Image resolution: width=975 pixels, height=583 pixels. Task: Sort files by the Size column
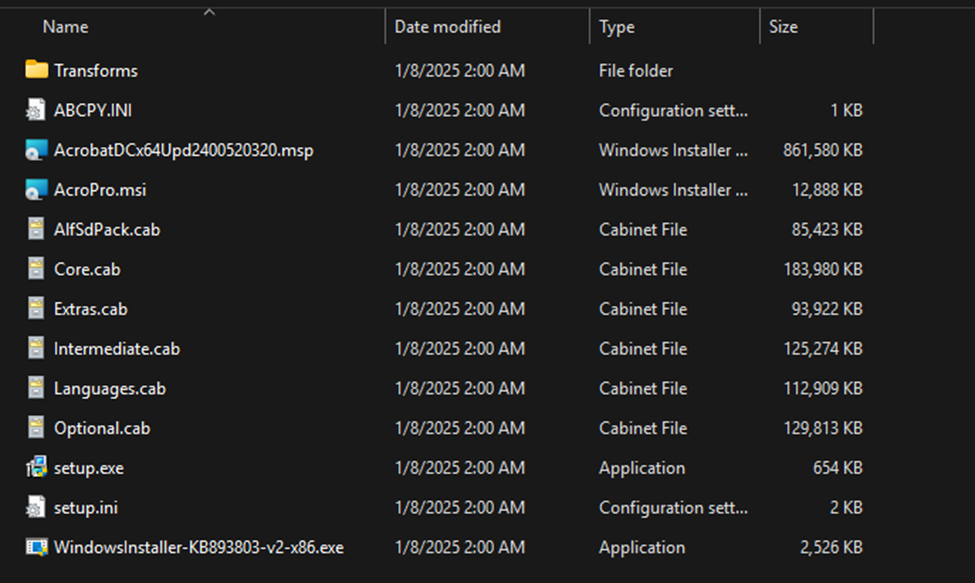[783, 27]
